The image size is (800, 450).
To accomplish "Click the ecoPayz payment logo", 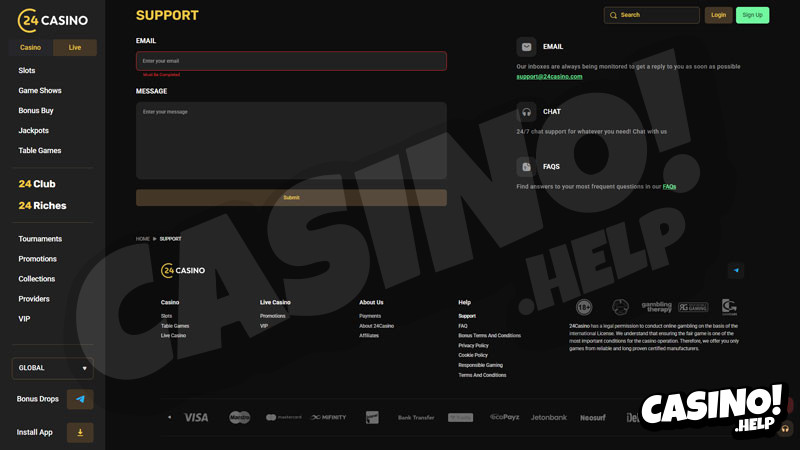I will point(505,417).
